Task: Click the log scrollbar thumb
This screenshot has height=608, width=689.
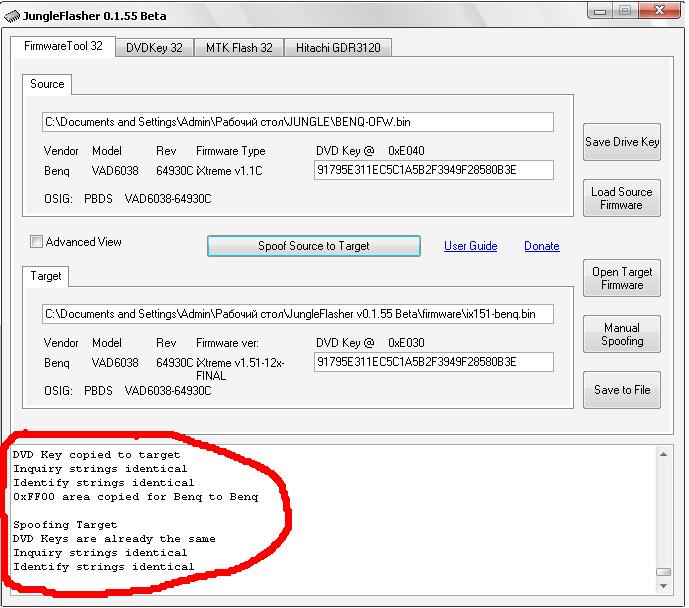Action: point(664,572)
